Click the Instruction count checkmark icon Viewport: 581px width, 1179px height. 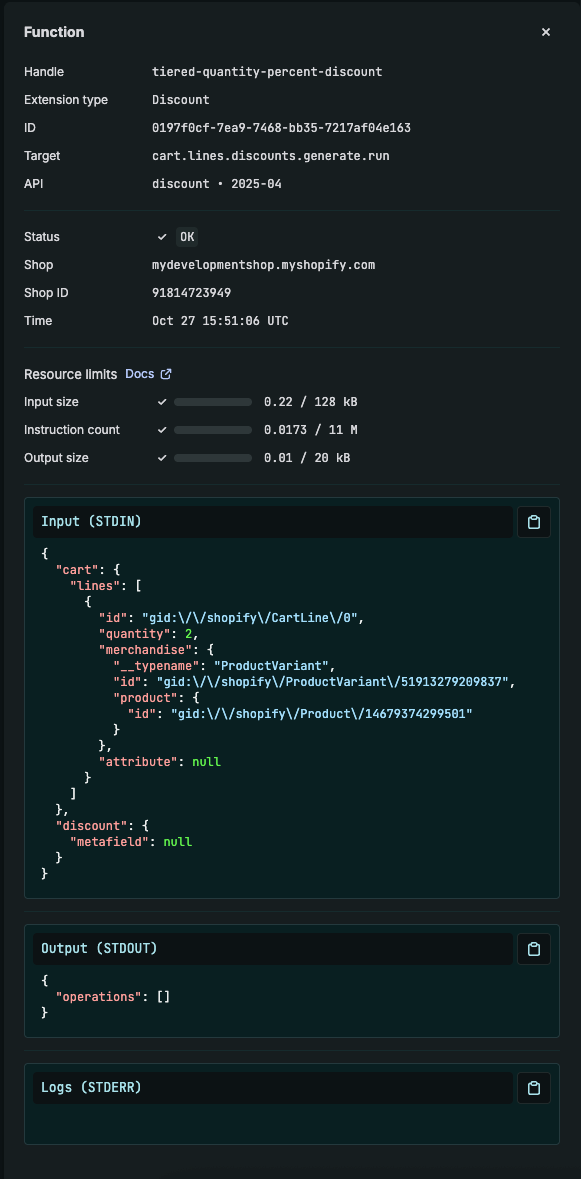(x=162, y=430)
